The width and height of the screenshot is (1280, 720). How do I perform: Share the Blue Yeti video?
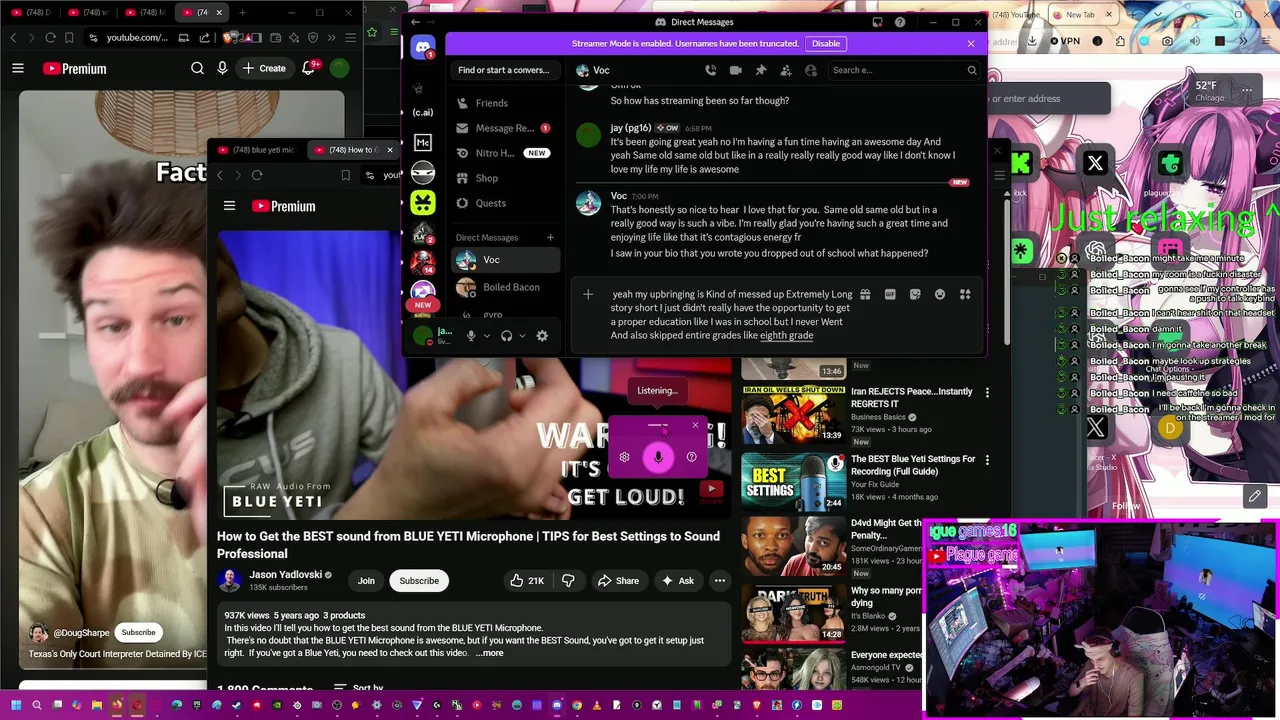(x=617, y=581)
